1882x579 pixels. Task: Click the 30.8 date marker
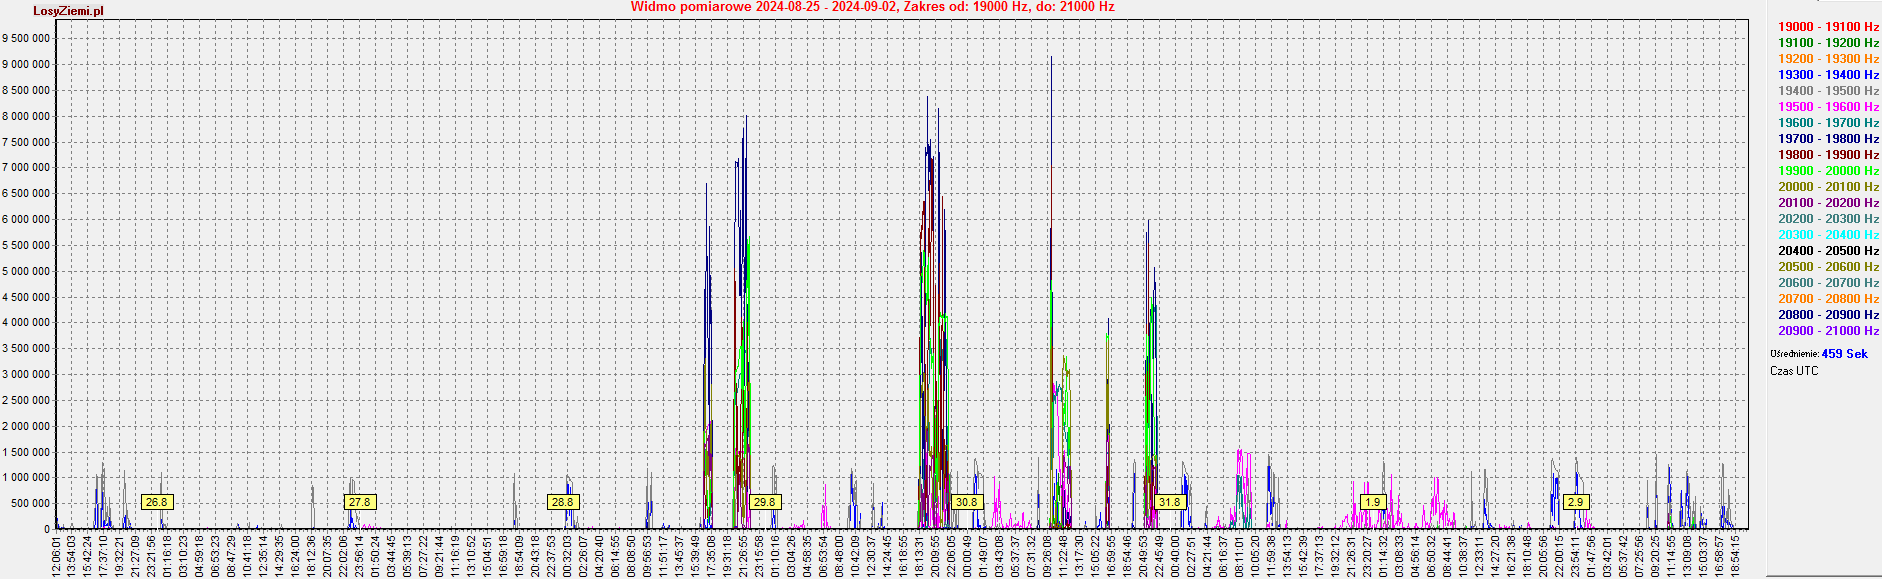(x=966, y=502)
